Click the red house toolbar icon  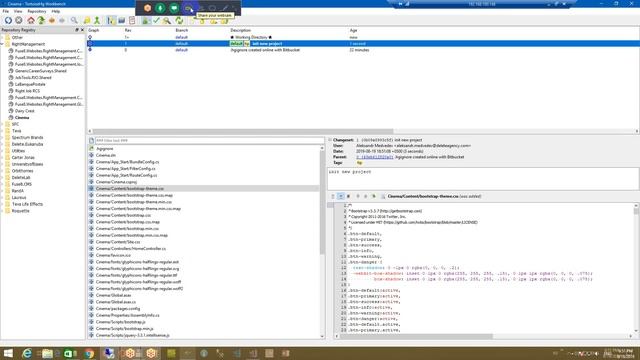[31, 20]
